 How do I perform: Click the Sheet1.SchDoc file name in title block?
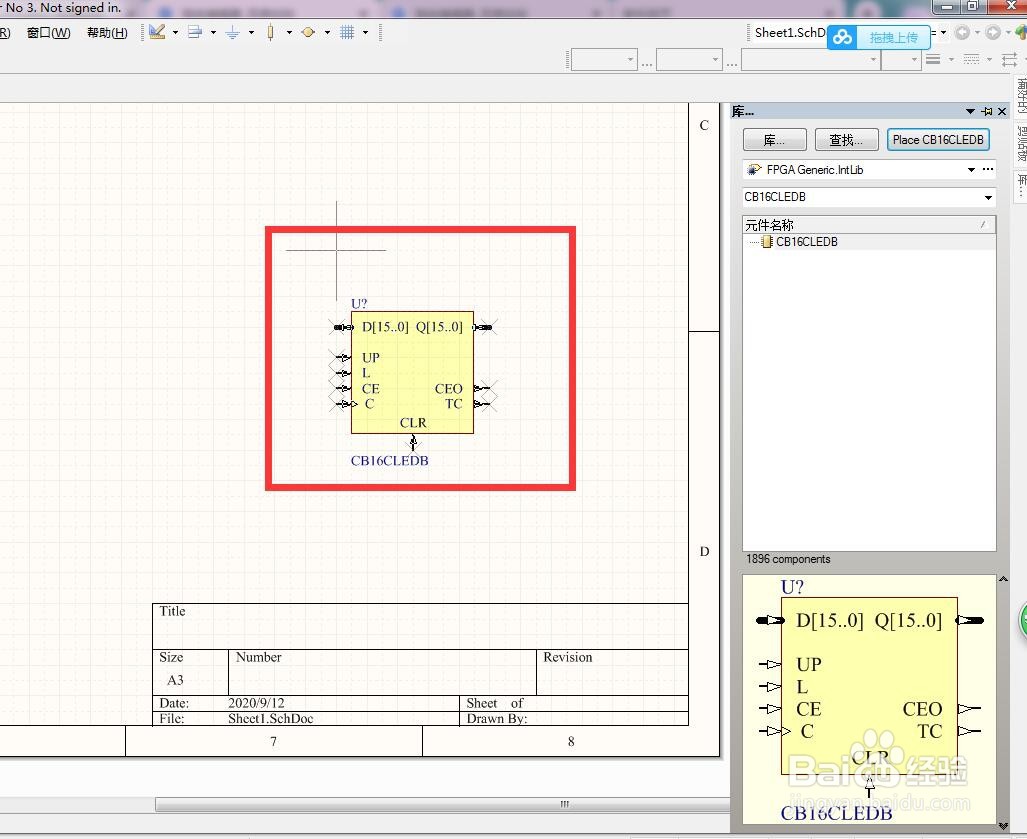click(x=271, y=718)
